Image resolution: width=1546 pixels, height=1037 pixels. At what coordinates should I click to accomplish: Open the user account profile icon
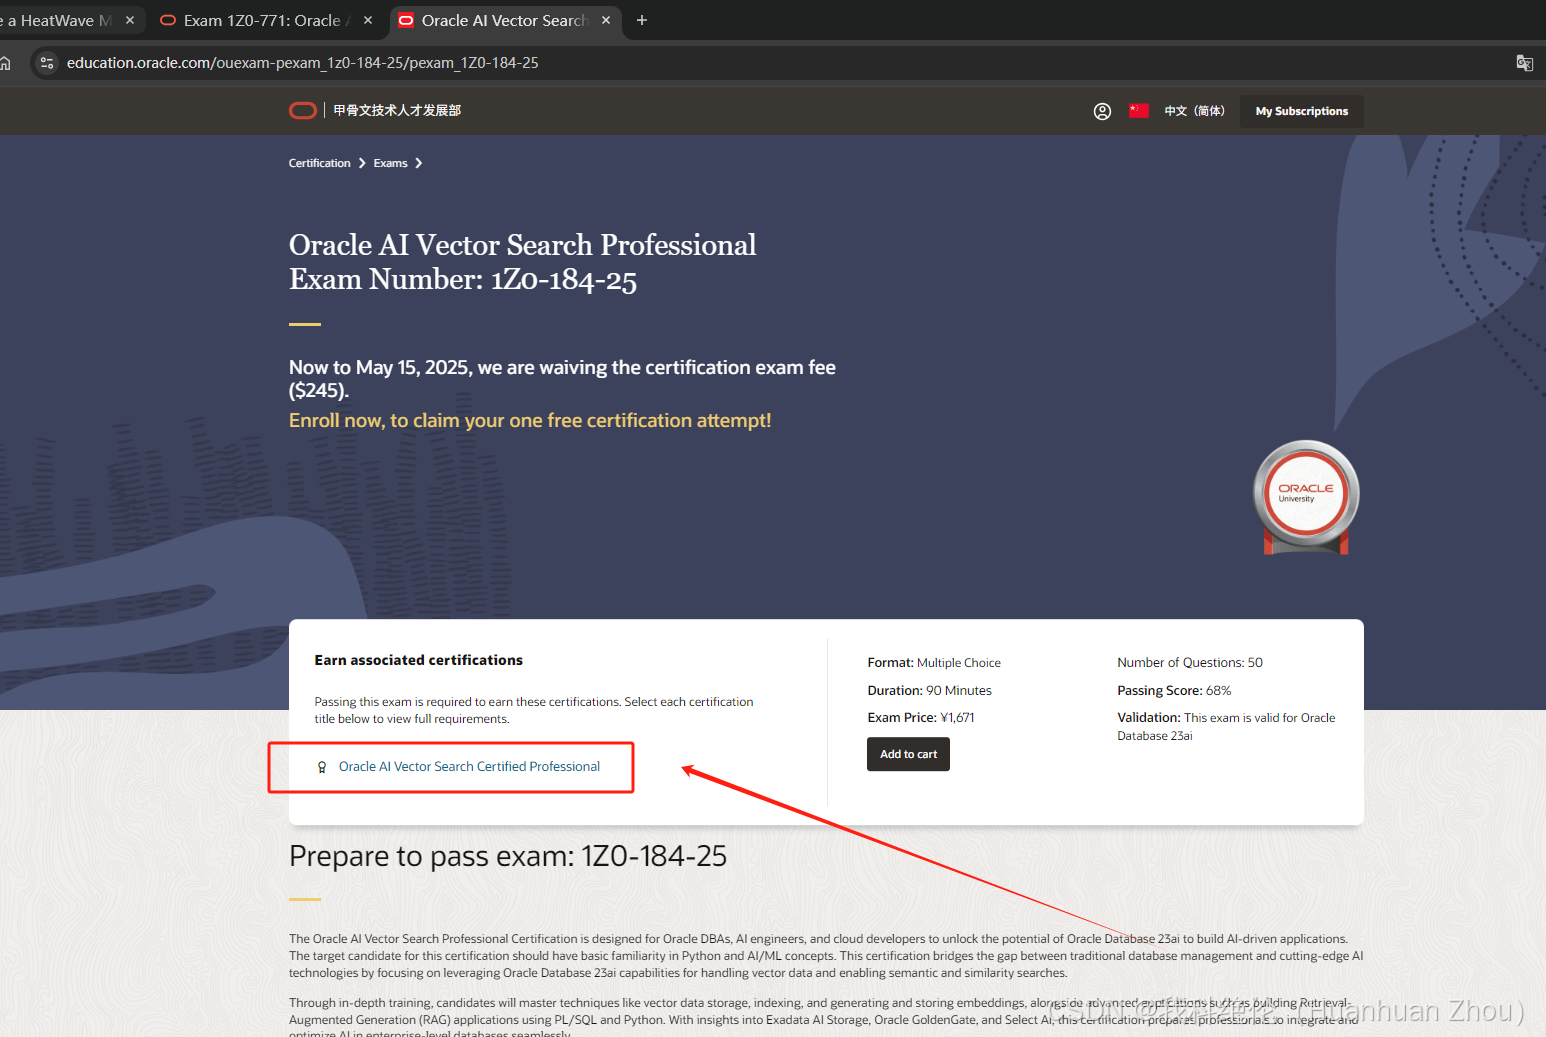pos(1102,111)
